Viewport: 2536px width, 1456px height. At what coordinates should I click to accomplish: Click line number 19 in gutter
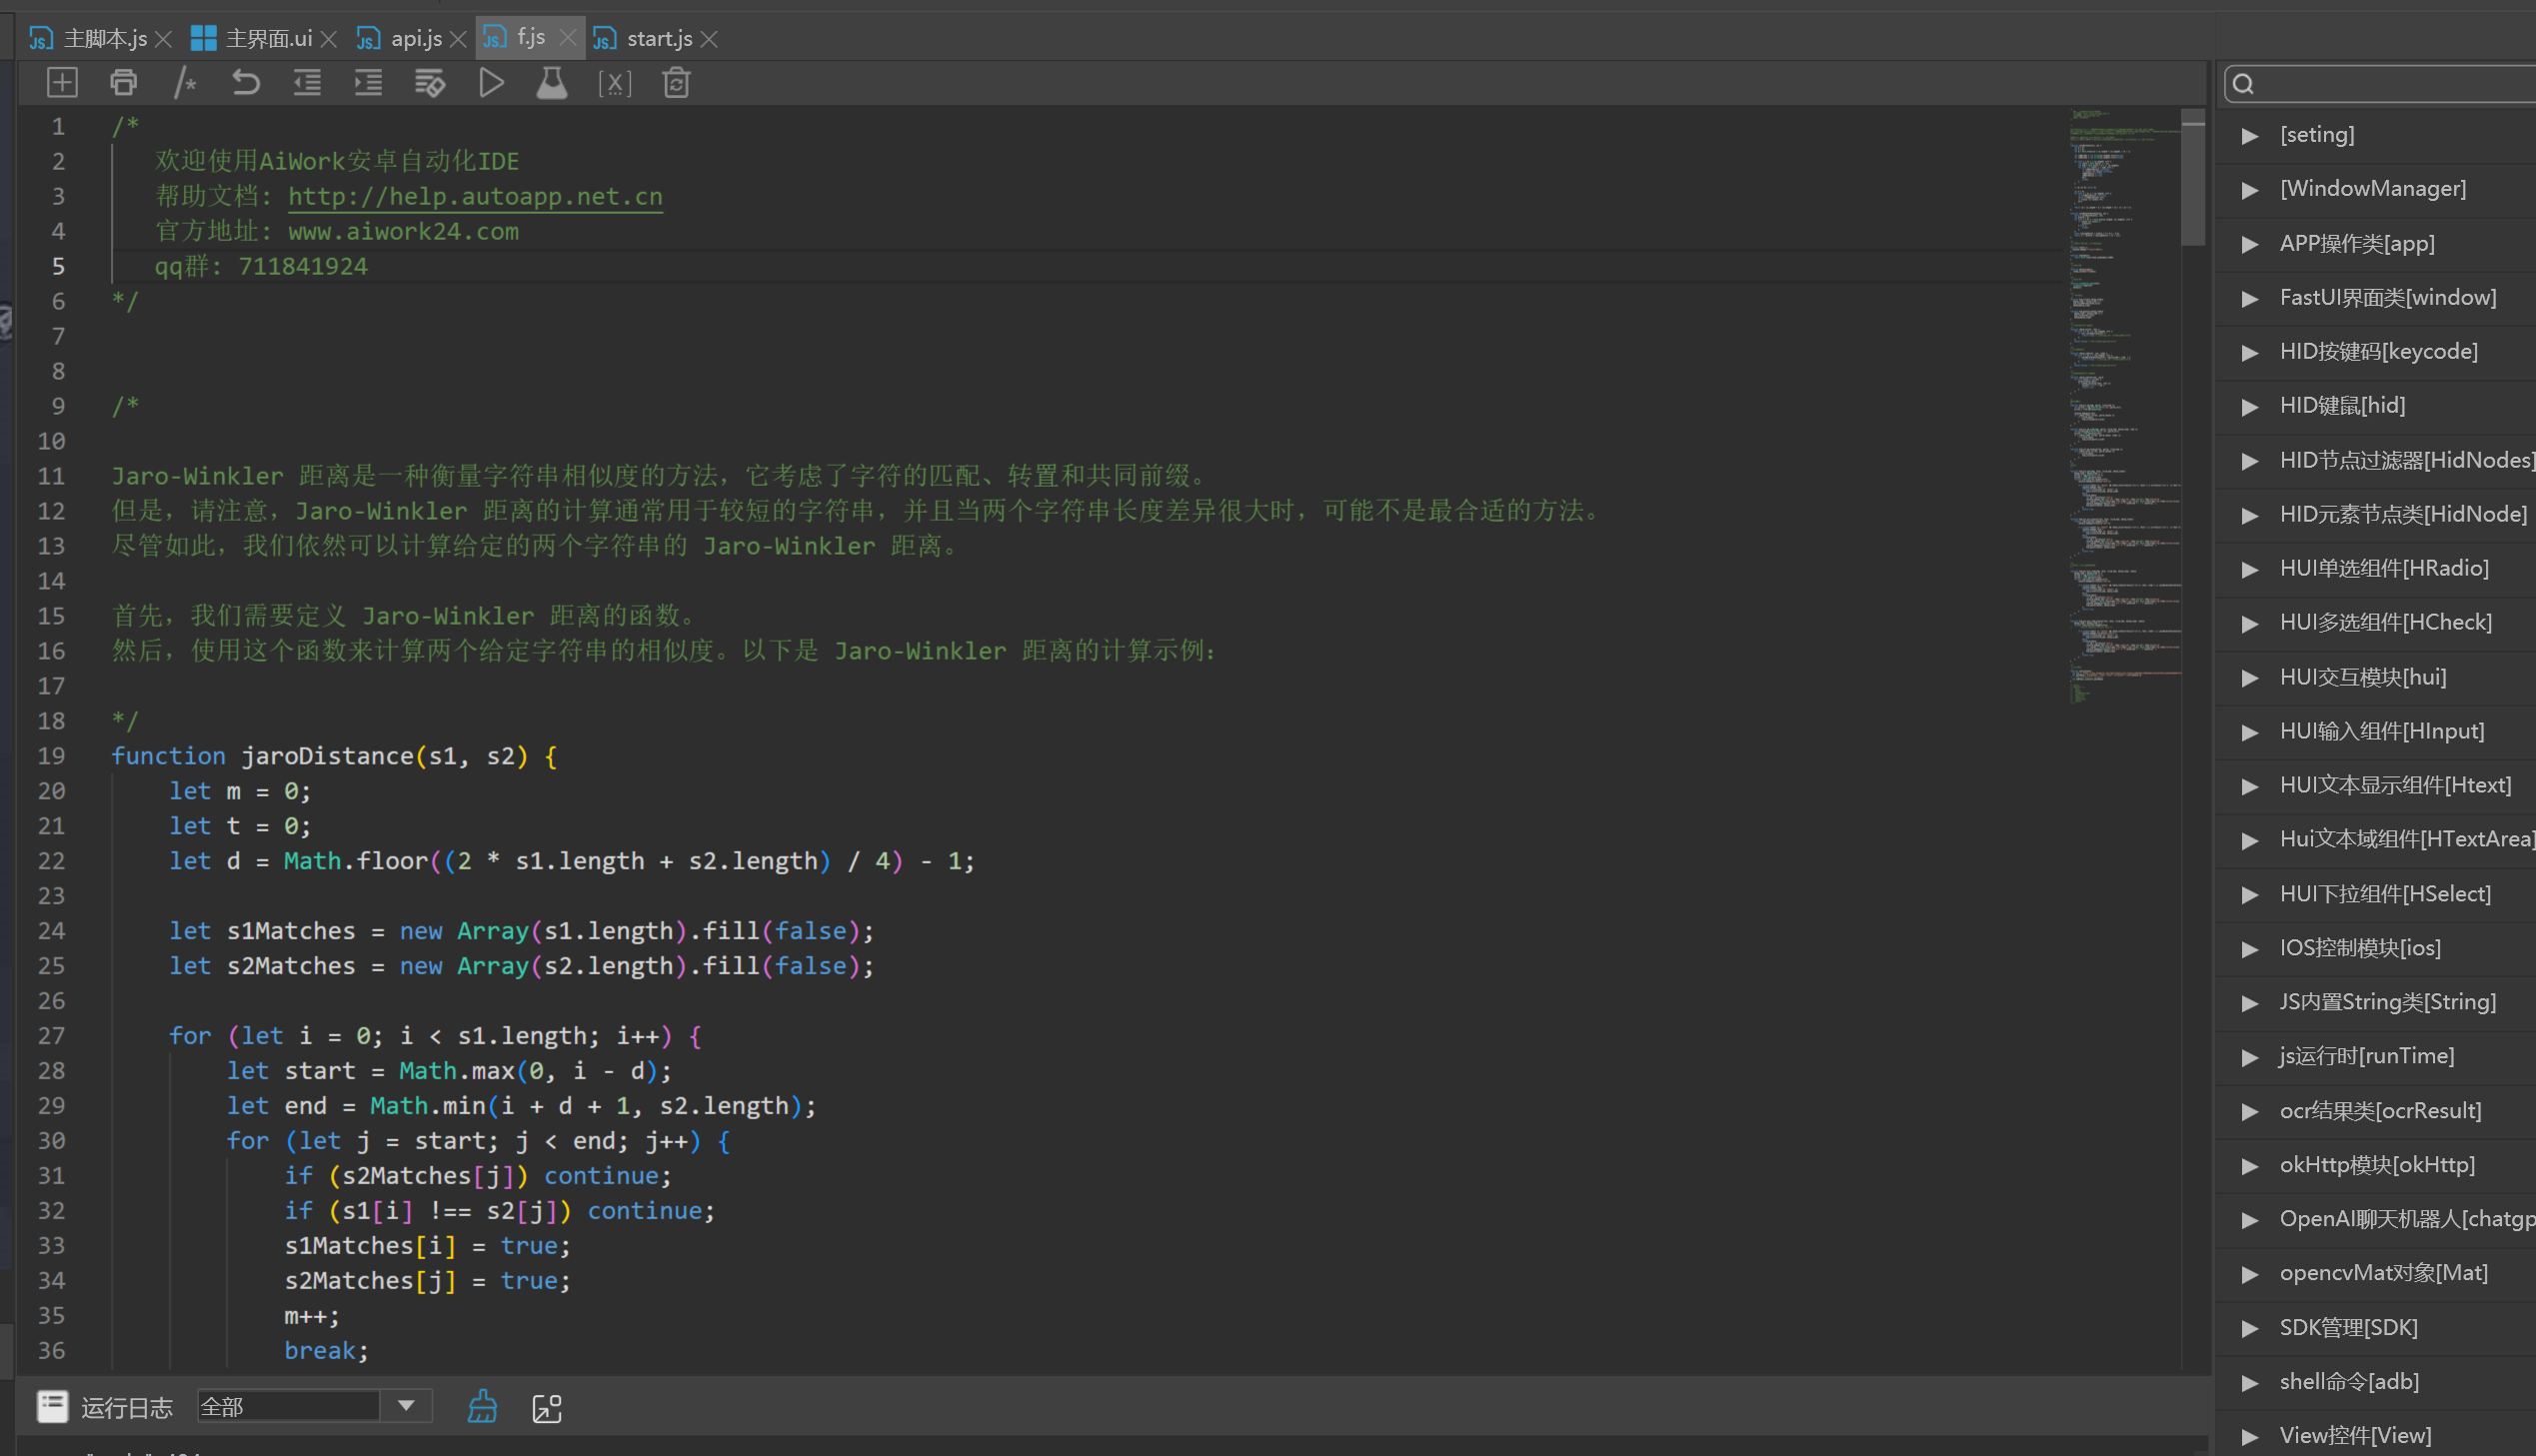click(51, 756)
